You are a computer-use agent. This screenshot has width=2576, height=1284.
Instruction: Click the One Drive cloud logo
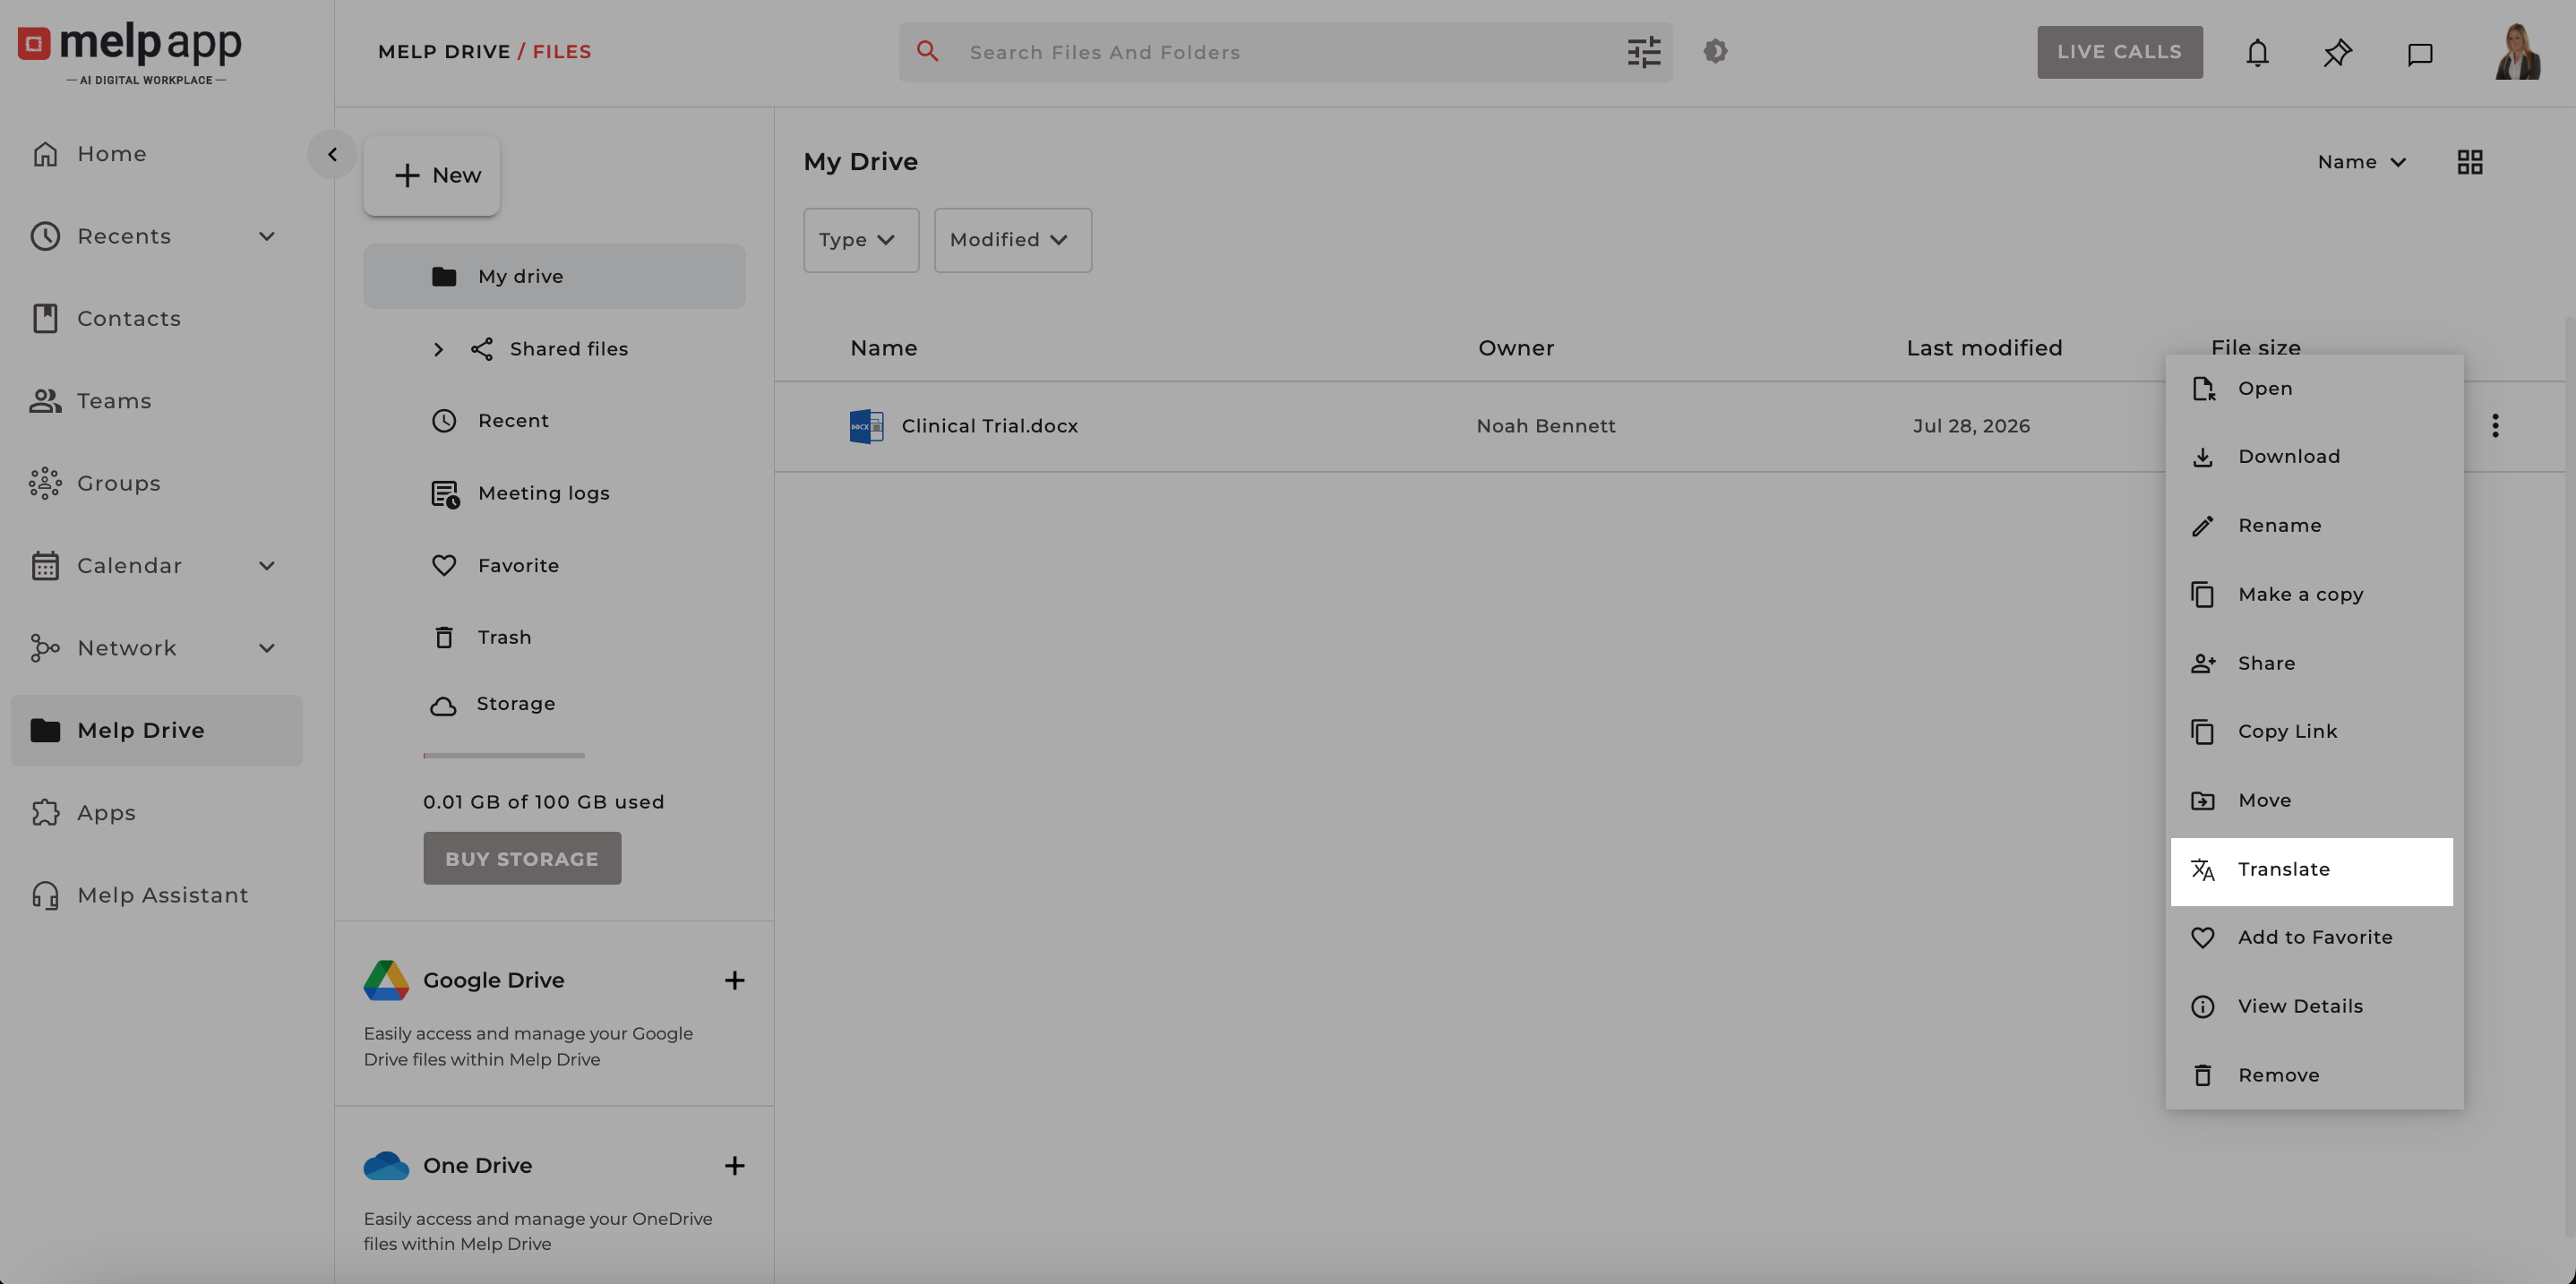tap(386, 1165)
